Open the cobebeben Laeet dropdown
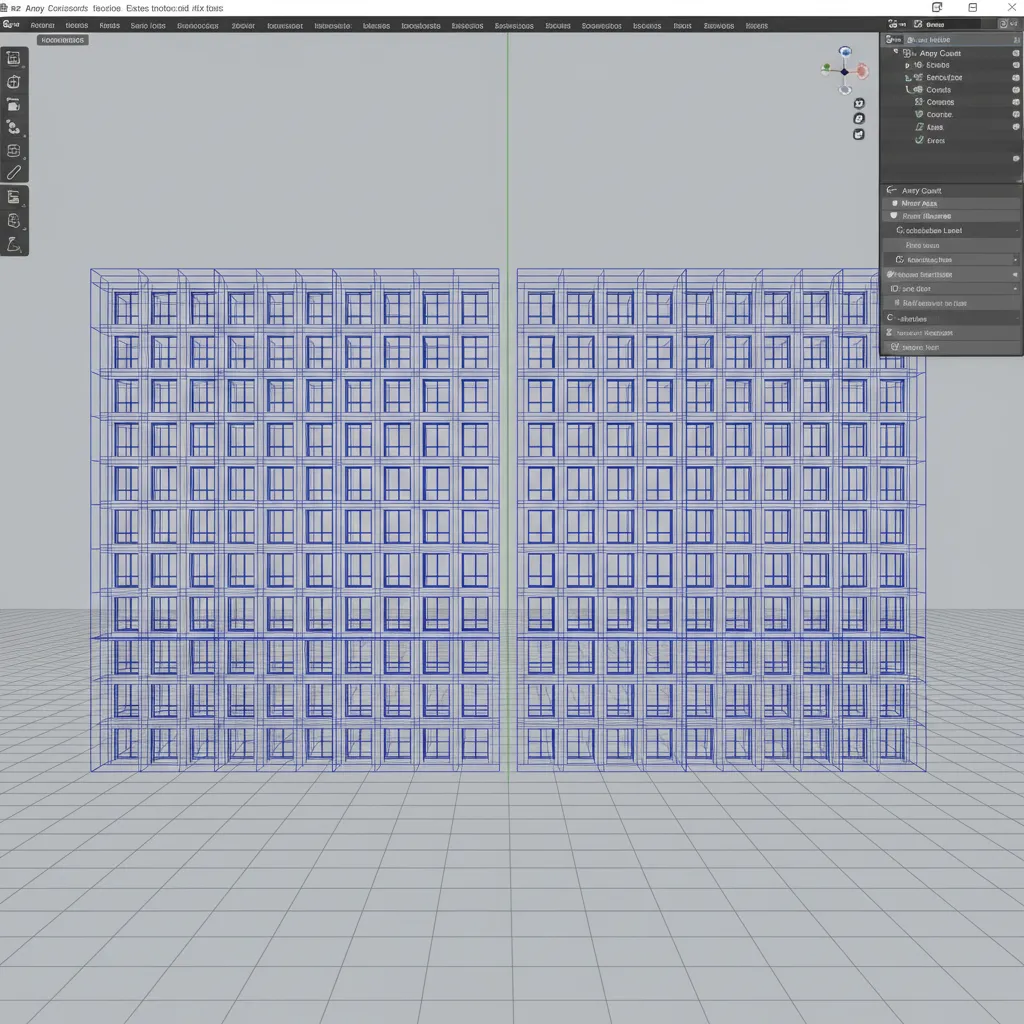1024x1024 pixels. 952,231
